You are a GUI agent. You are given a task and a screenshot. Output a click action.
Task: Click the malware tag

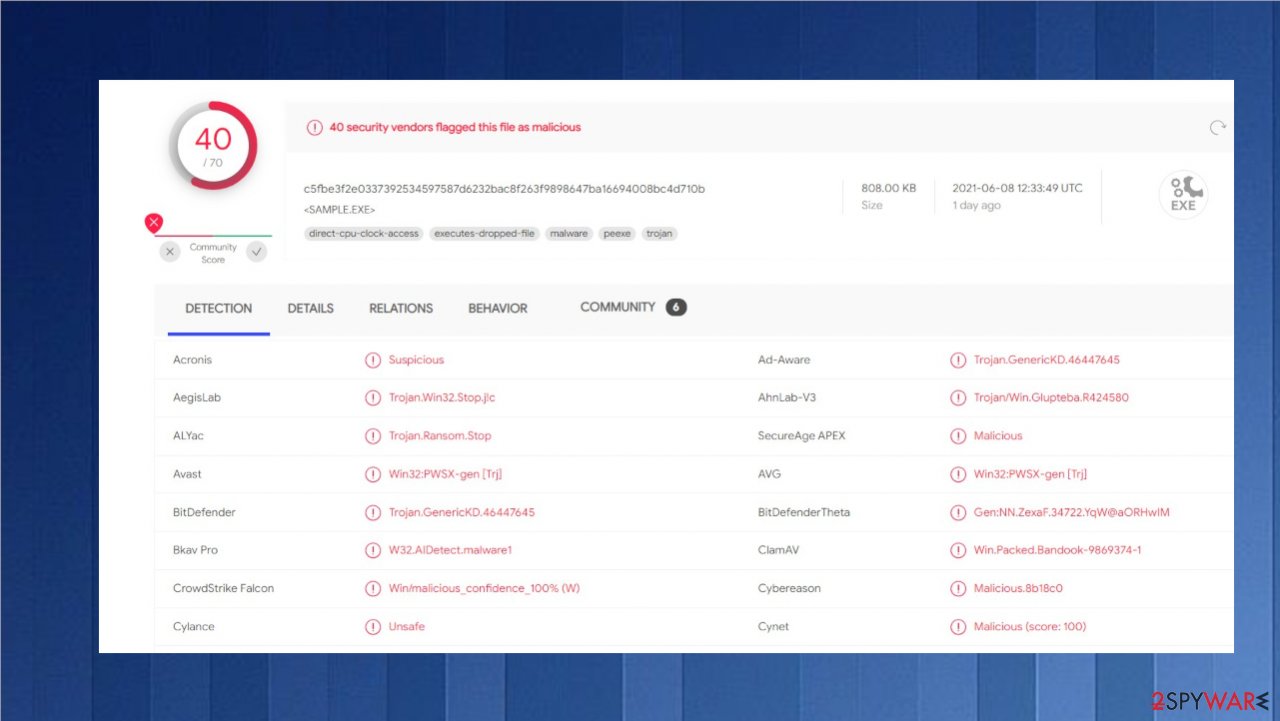(x=569, y=233)
